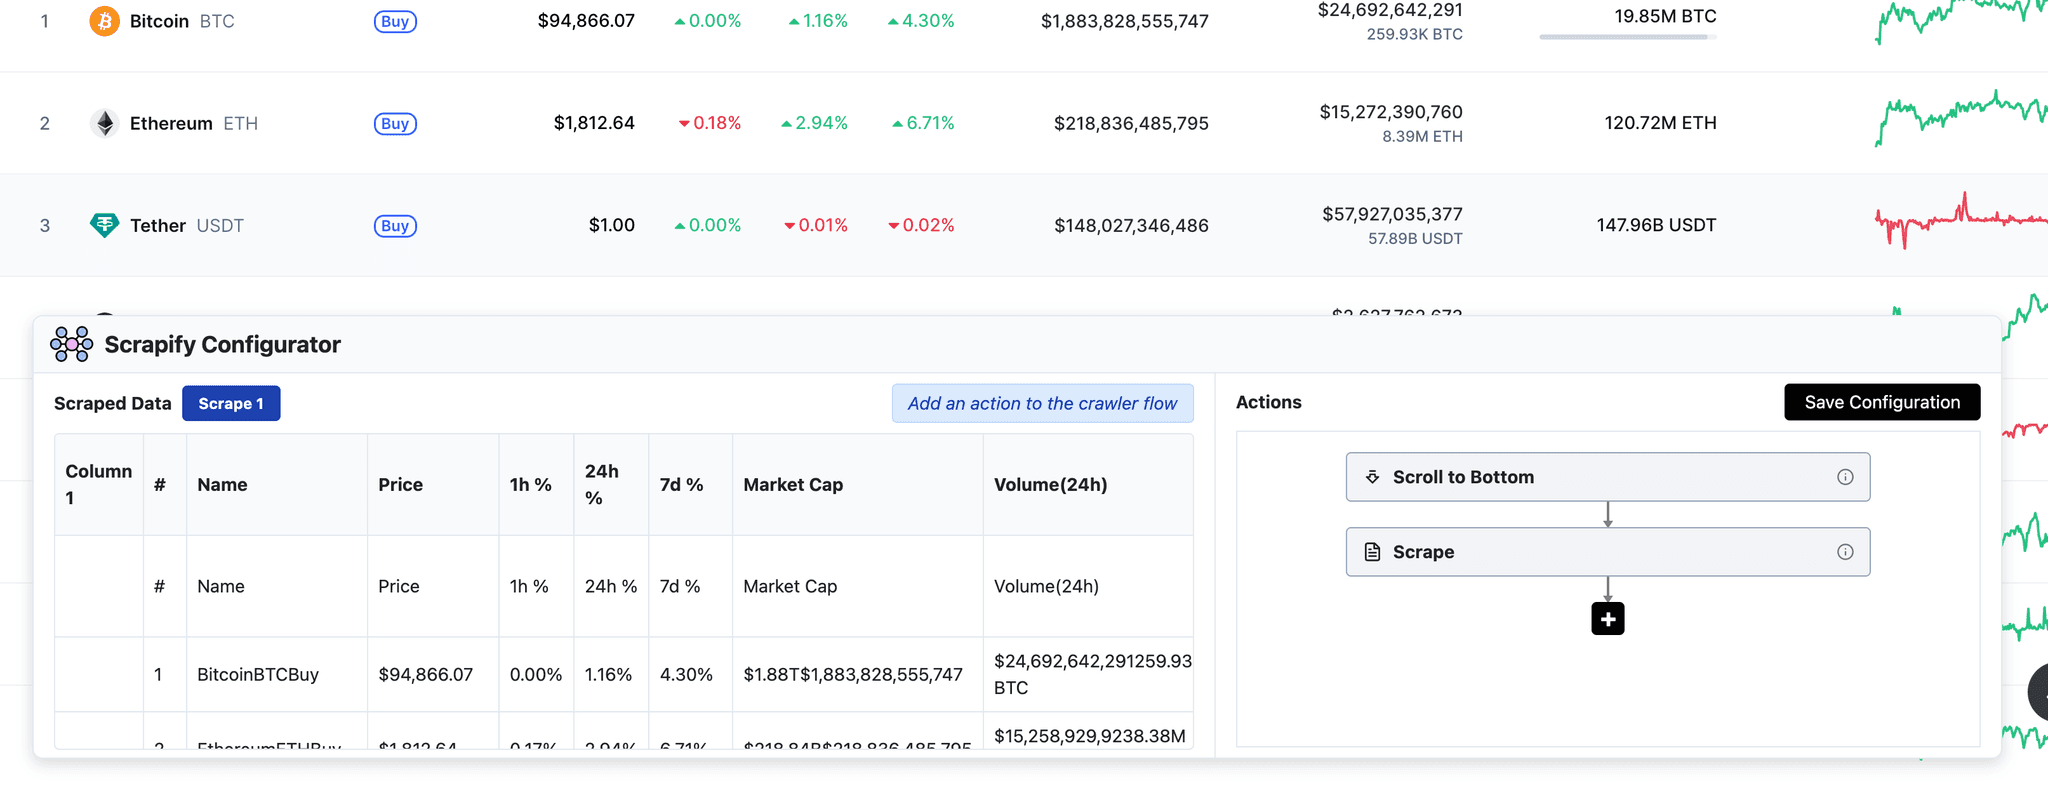
Task: Click the Volume(24h) column header
Action: click(x=1088, y=484)
